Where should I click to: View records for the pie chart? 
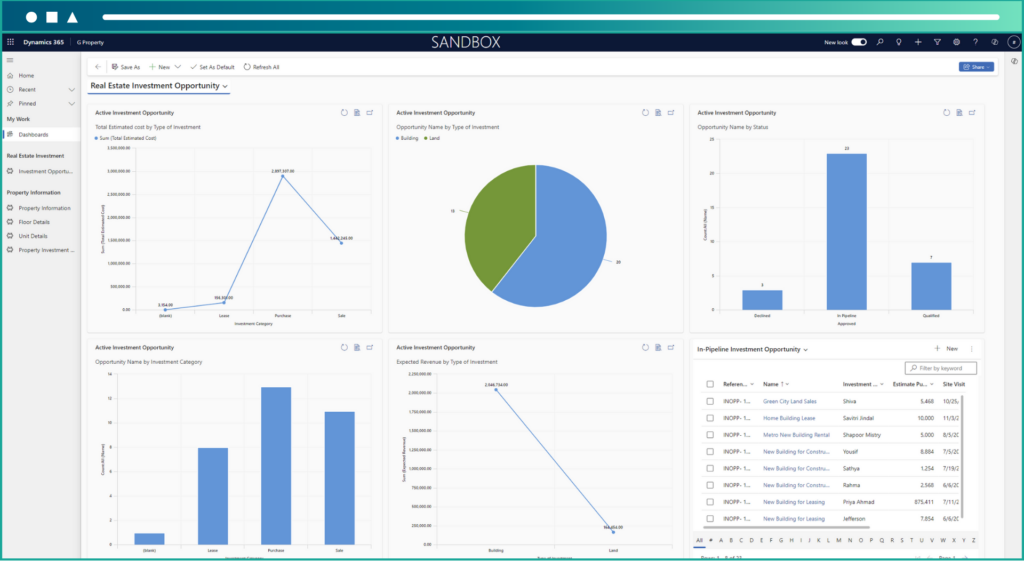(657, 113)
